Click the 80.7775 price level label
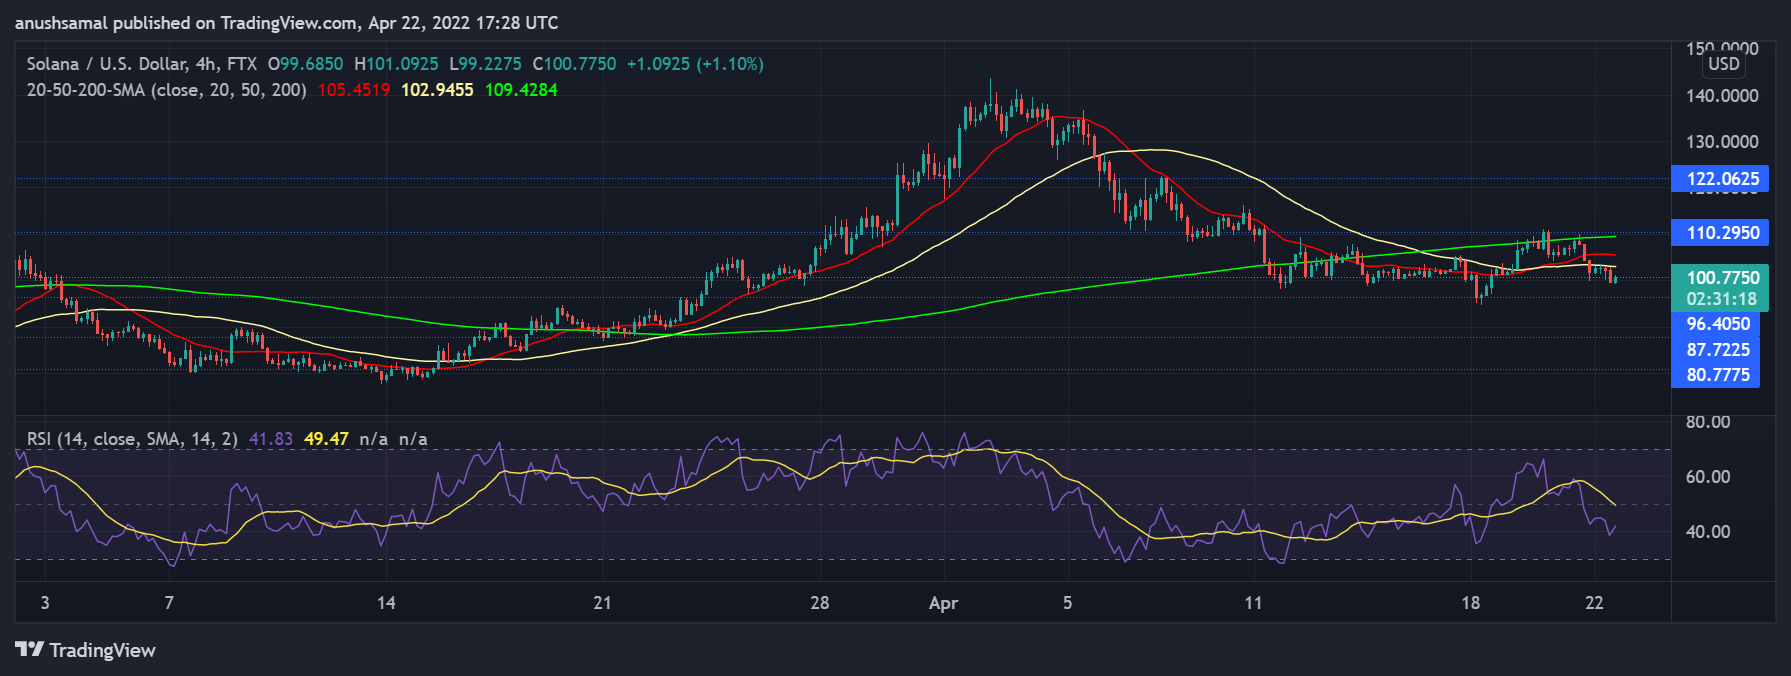 pyautogui.click(x=1718, y=375)
